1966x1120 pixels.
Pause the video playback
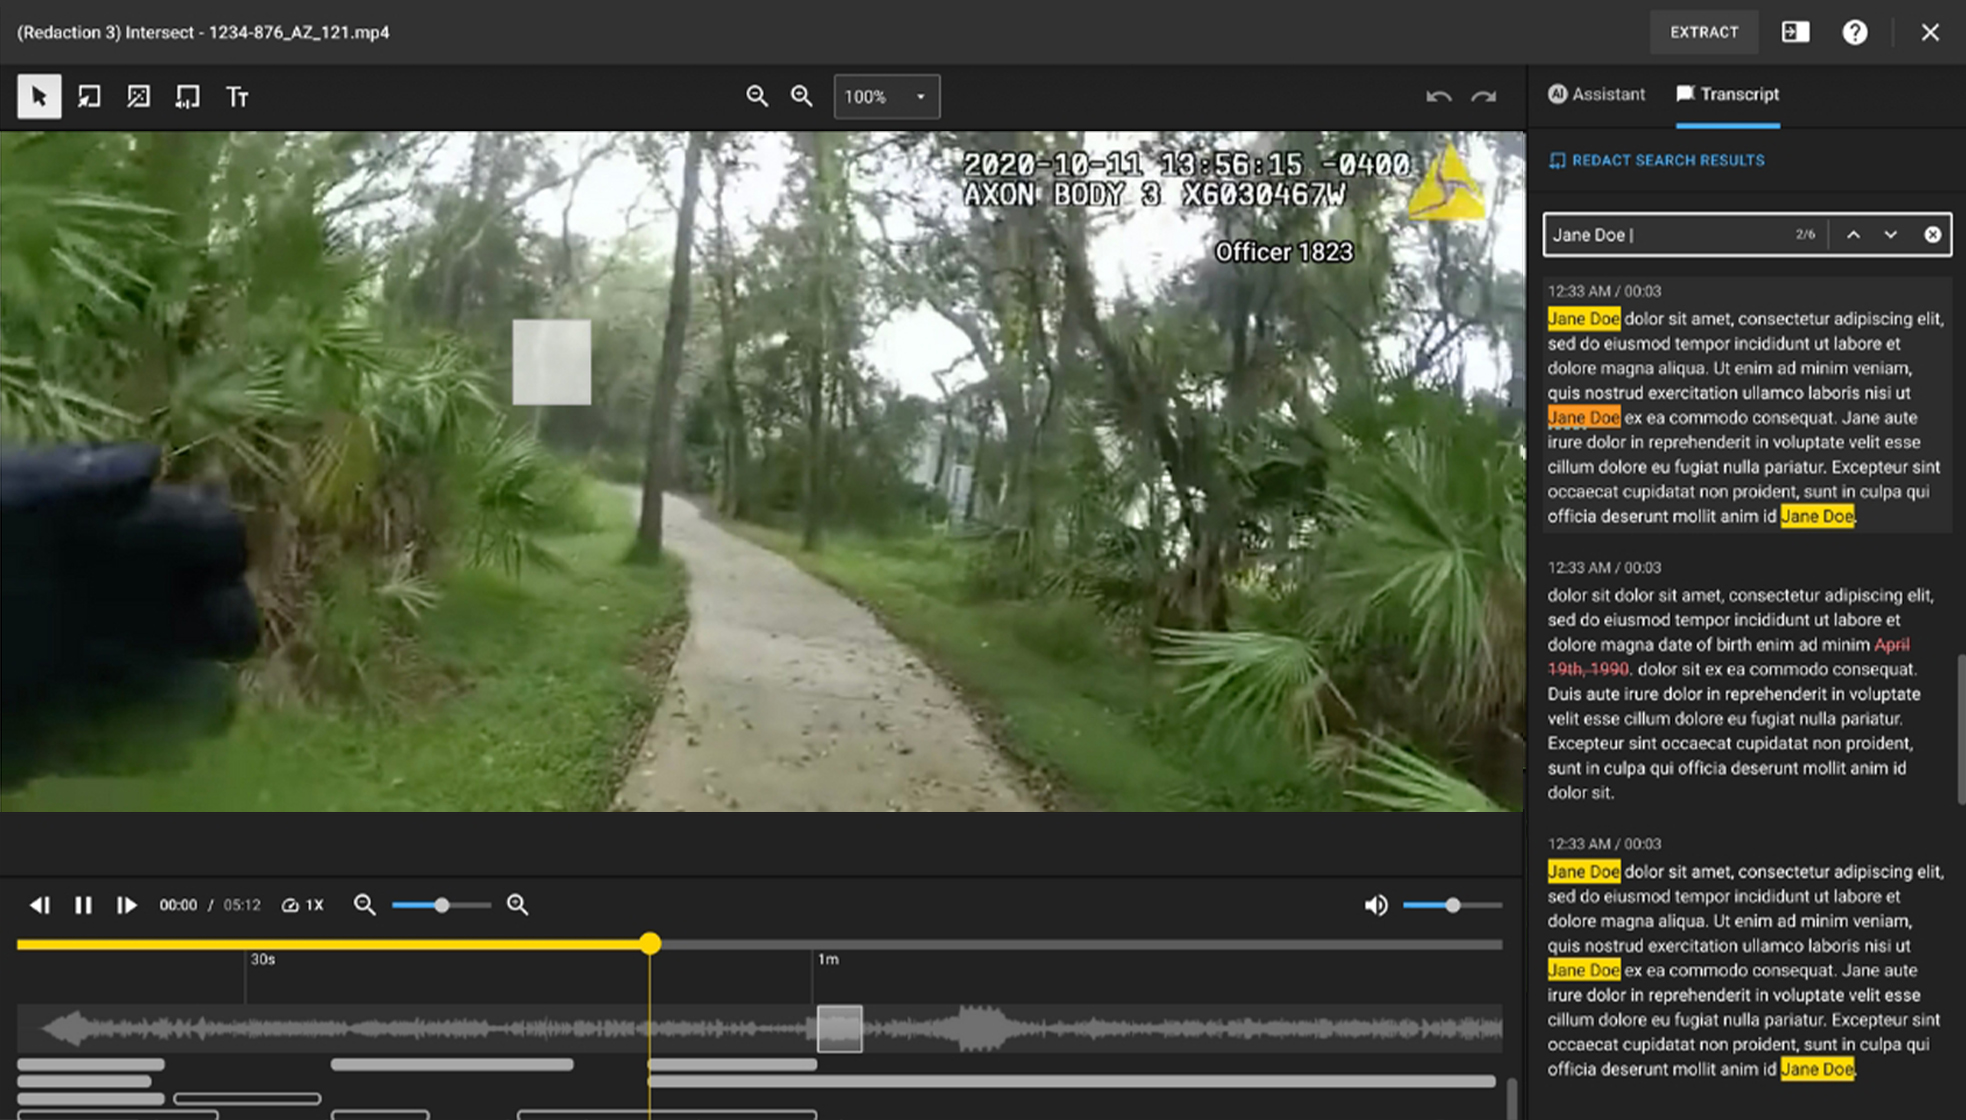pyautogui.click(x=83, y=905)
